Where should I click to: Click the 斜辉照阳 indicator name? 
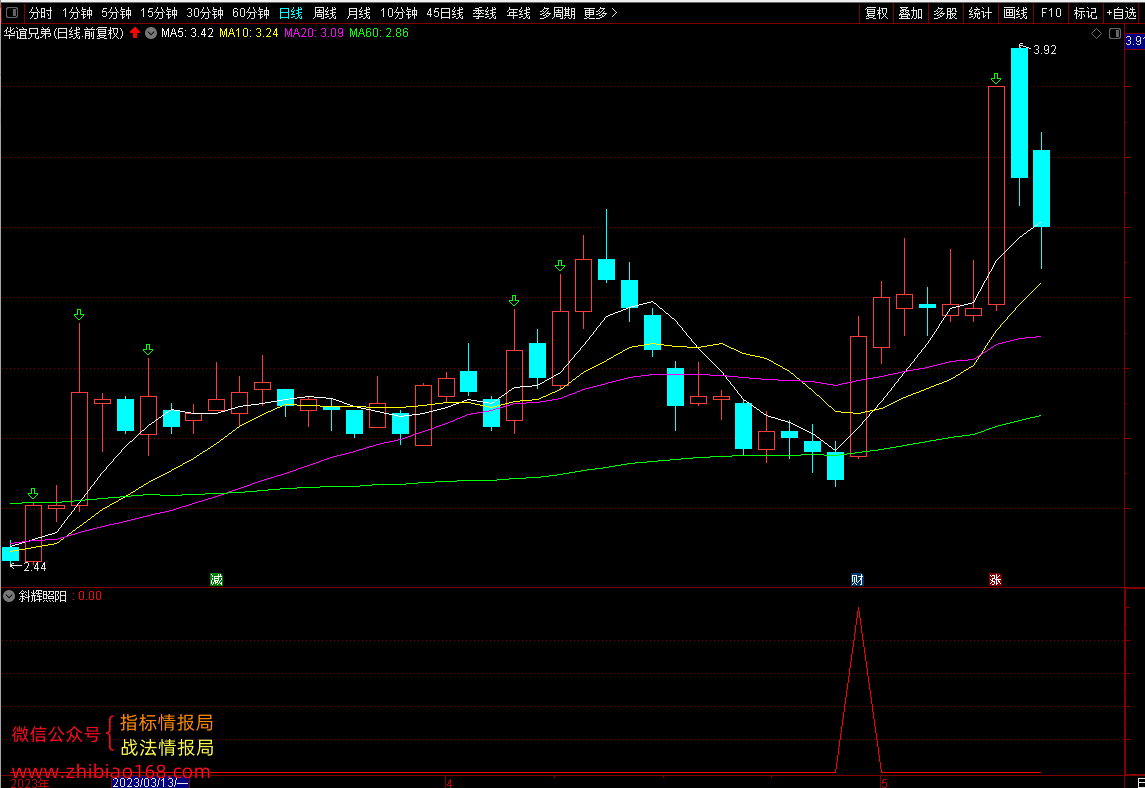(x=43, y=597)
